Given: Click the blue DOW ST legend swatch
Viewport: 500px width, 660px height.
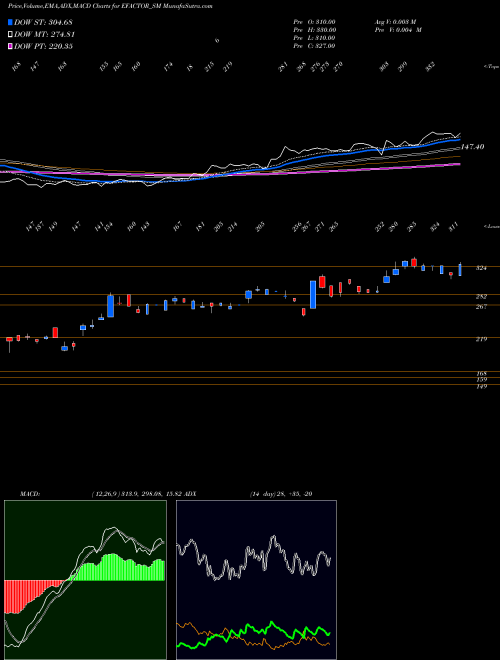Looking at the screenshot, I should [11, 22].
